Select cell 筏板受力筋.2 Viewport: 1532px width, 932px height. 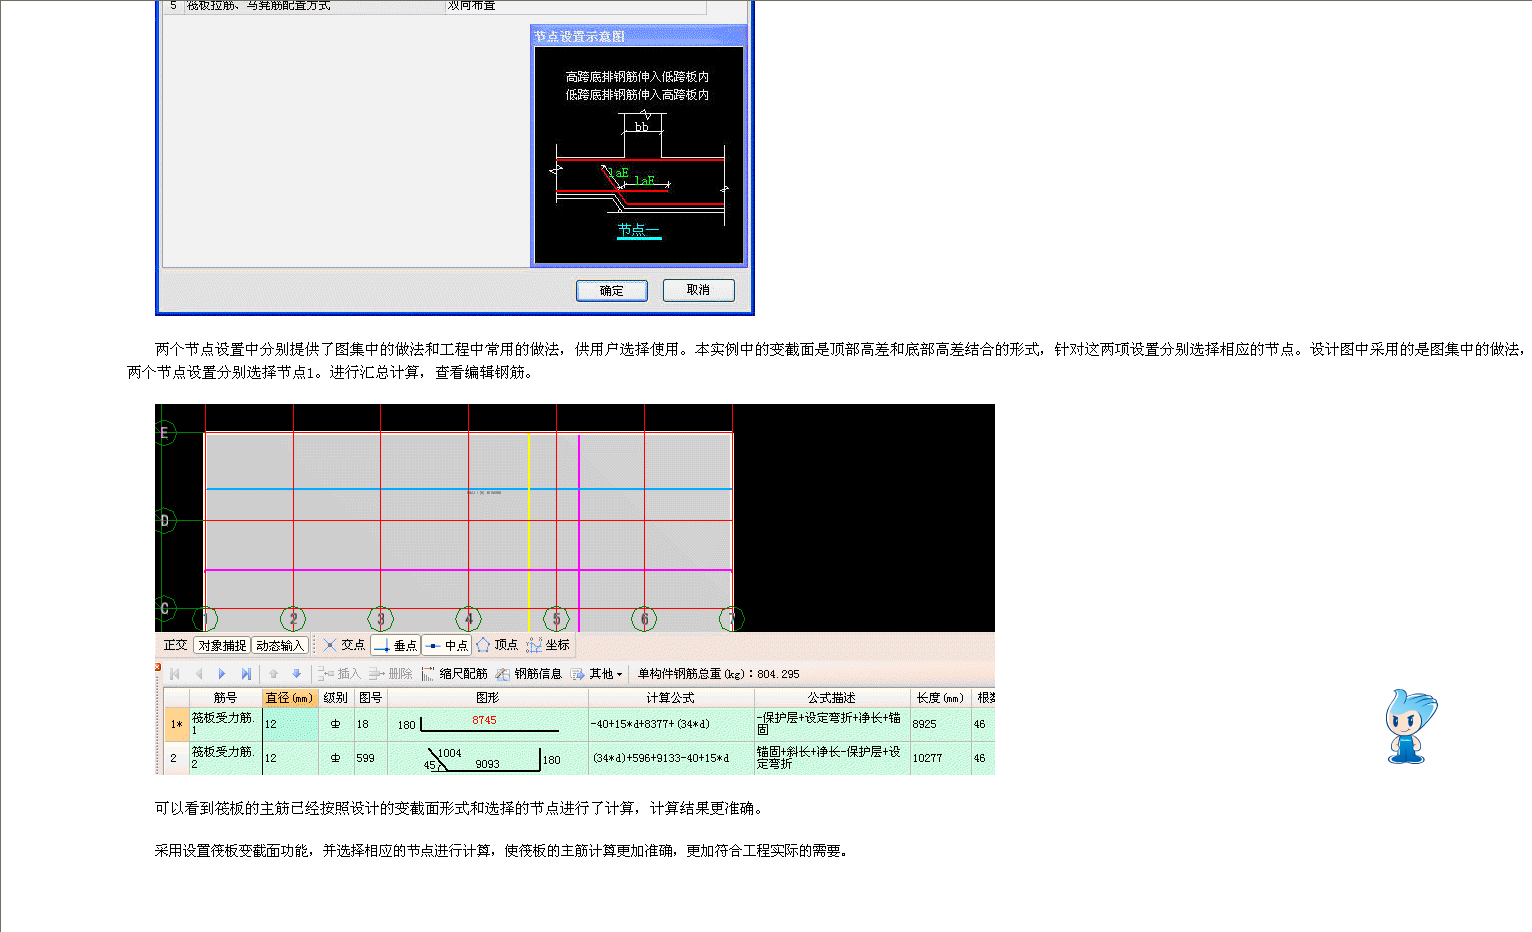pyautogui.click(x=225, y=758)
